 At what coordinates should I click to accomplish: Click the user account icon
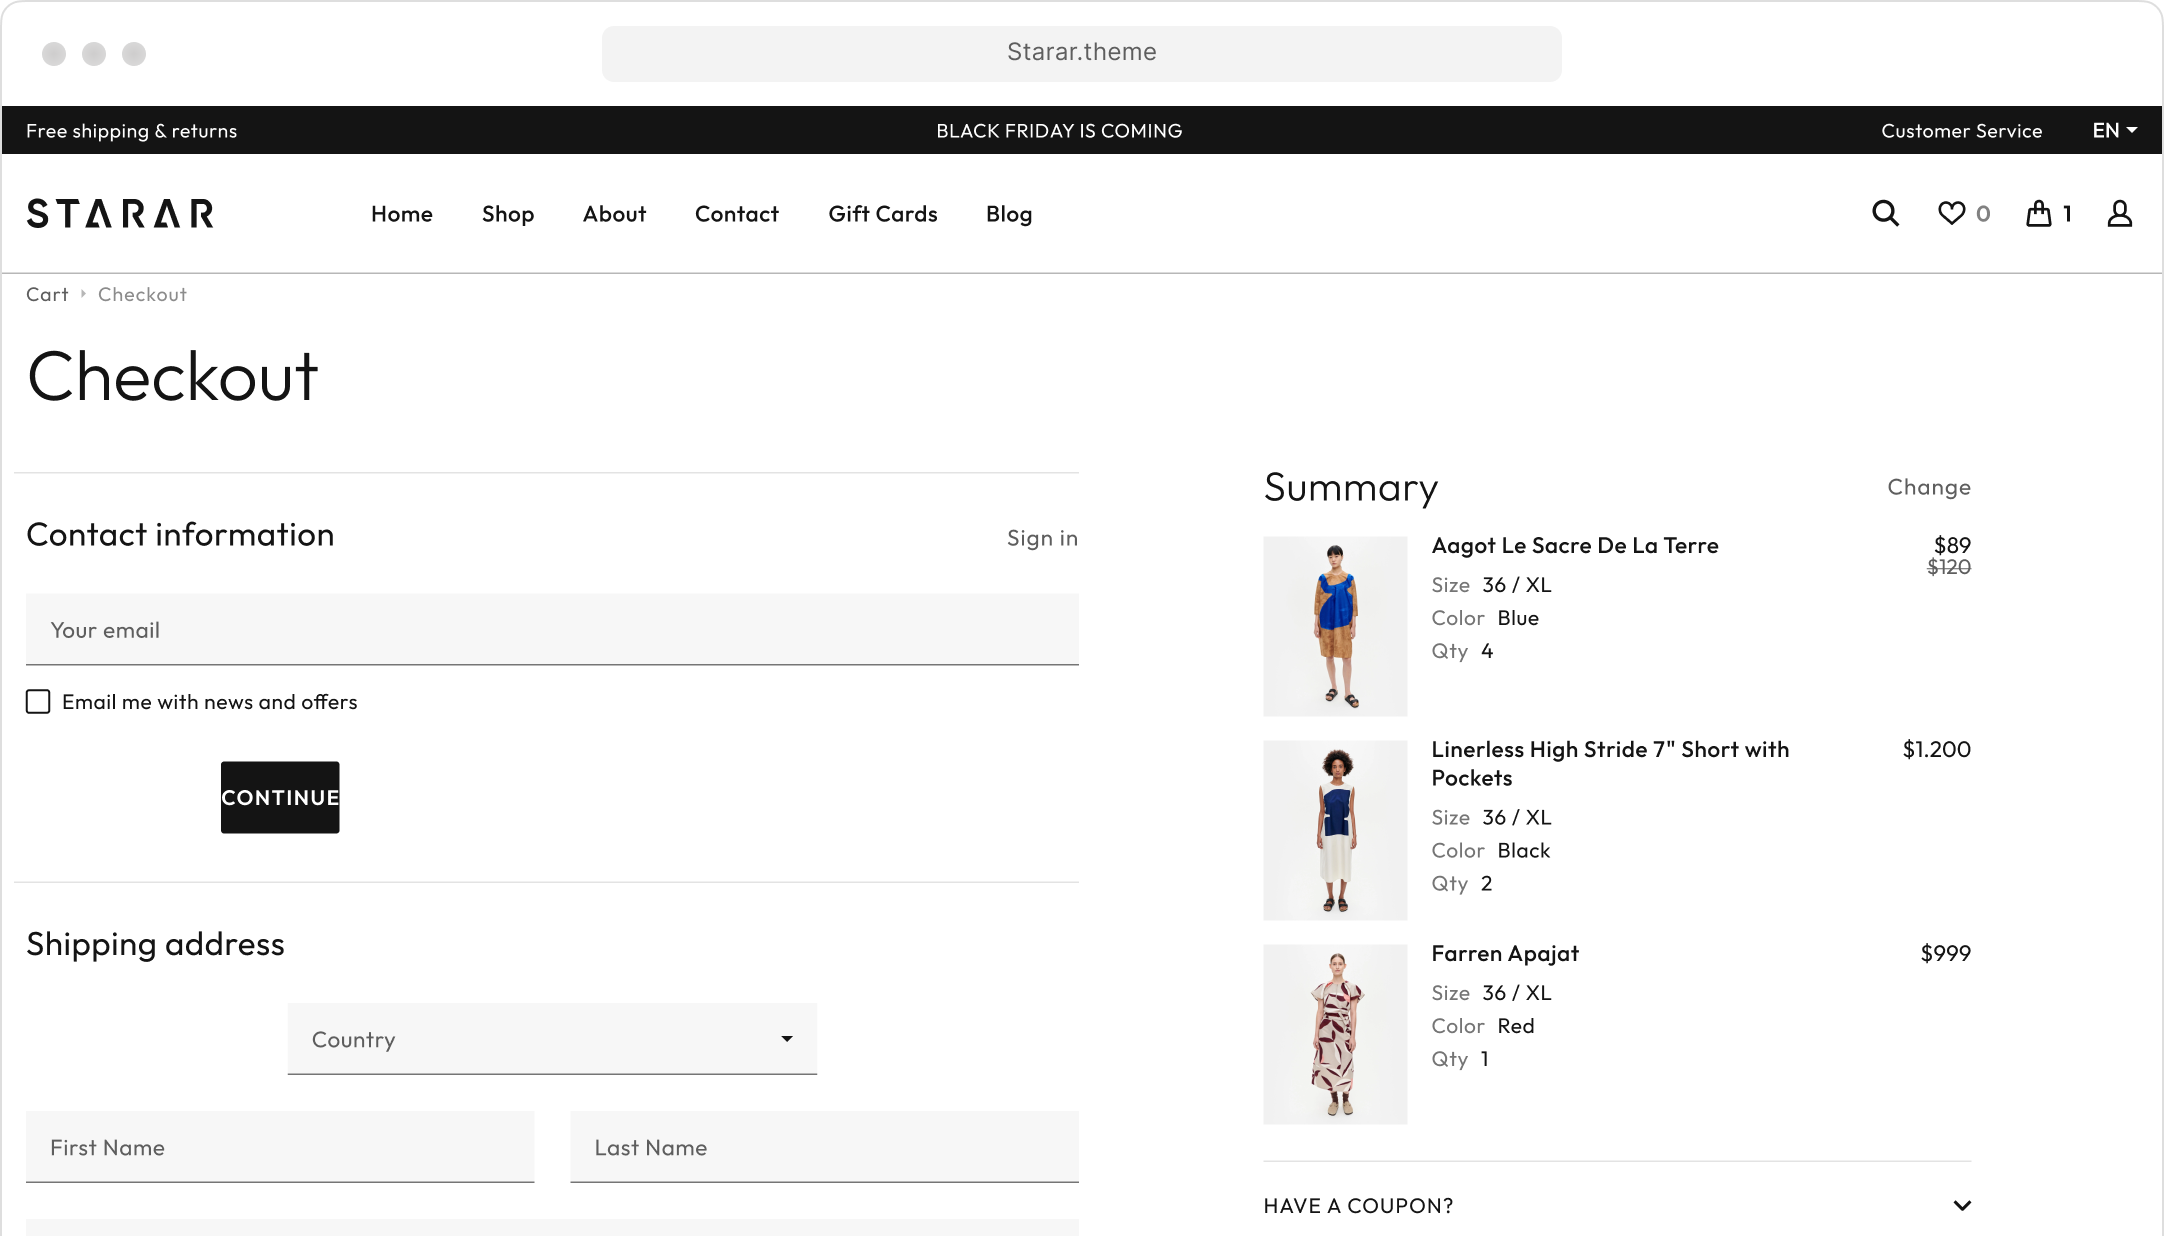click(2119, 213)
